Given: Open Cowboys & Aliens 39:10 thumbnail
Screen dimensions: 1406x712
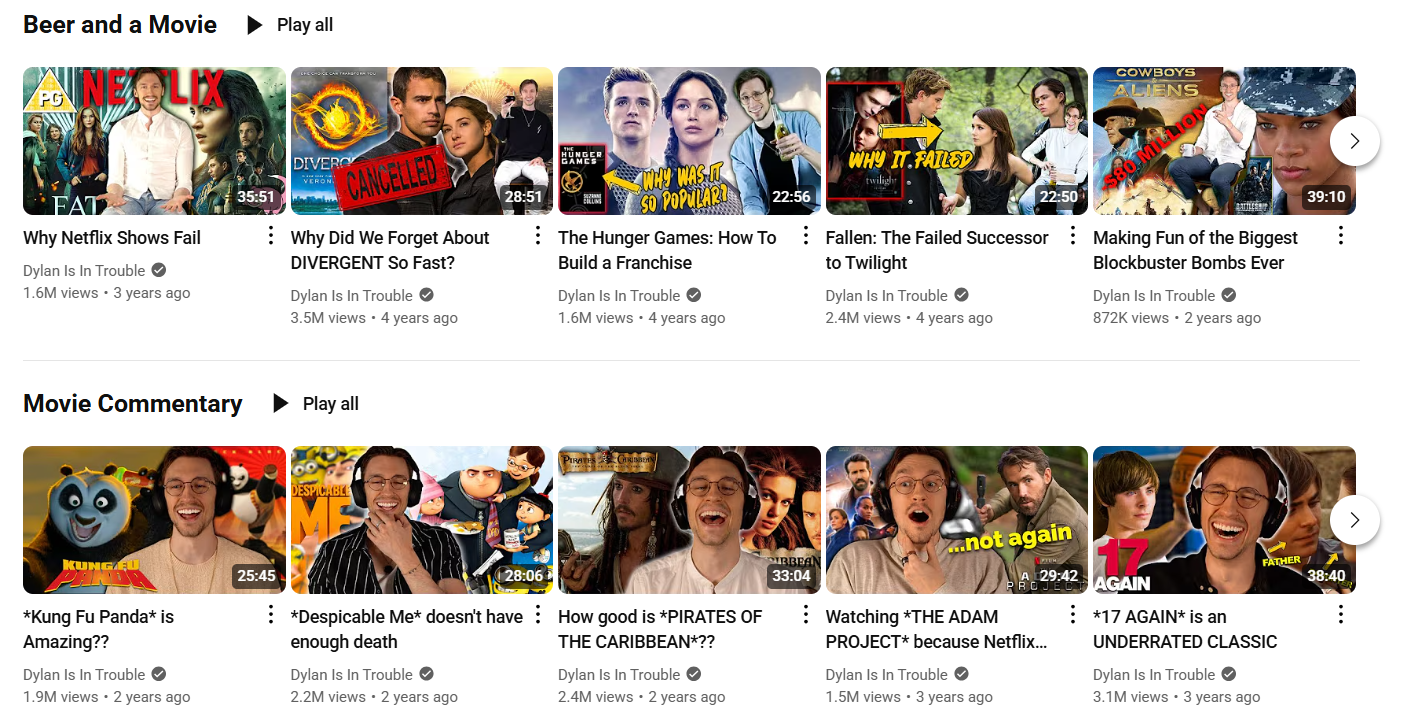Looking at the screenshot, I should pos(1224,141).
